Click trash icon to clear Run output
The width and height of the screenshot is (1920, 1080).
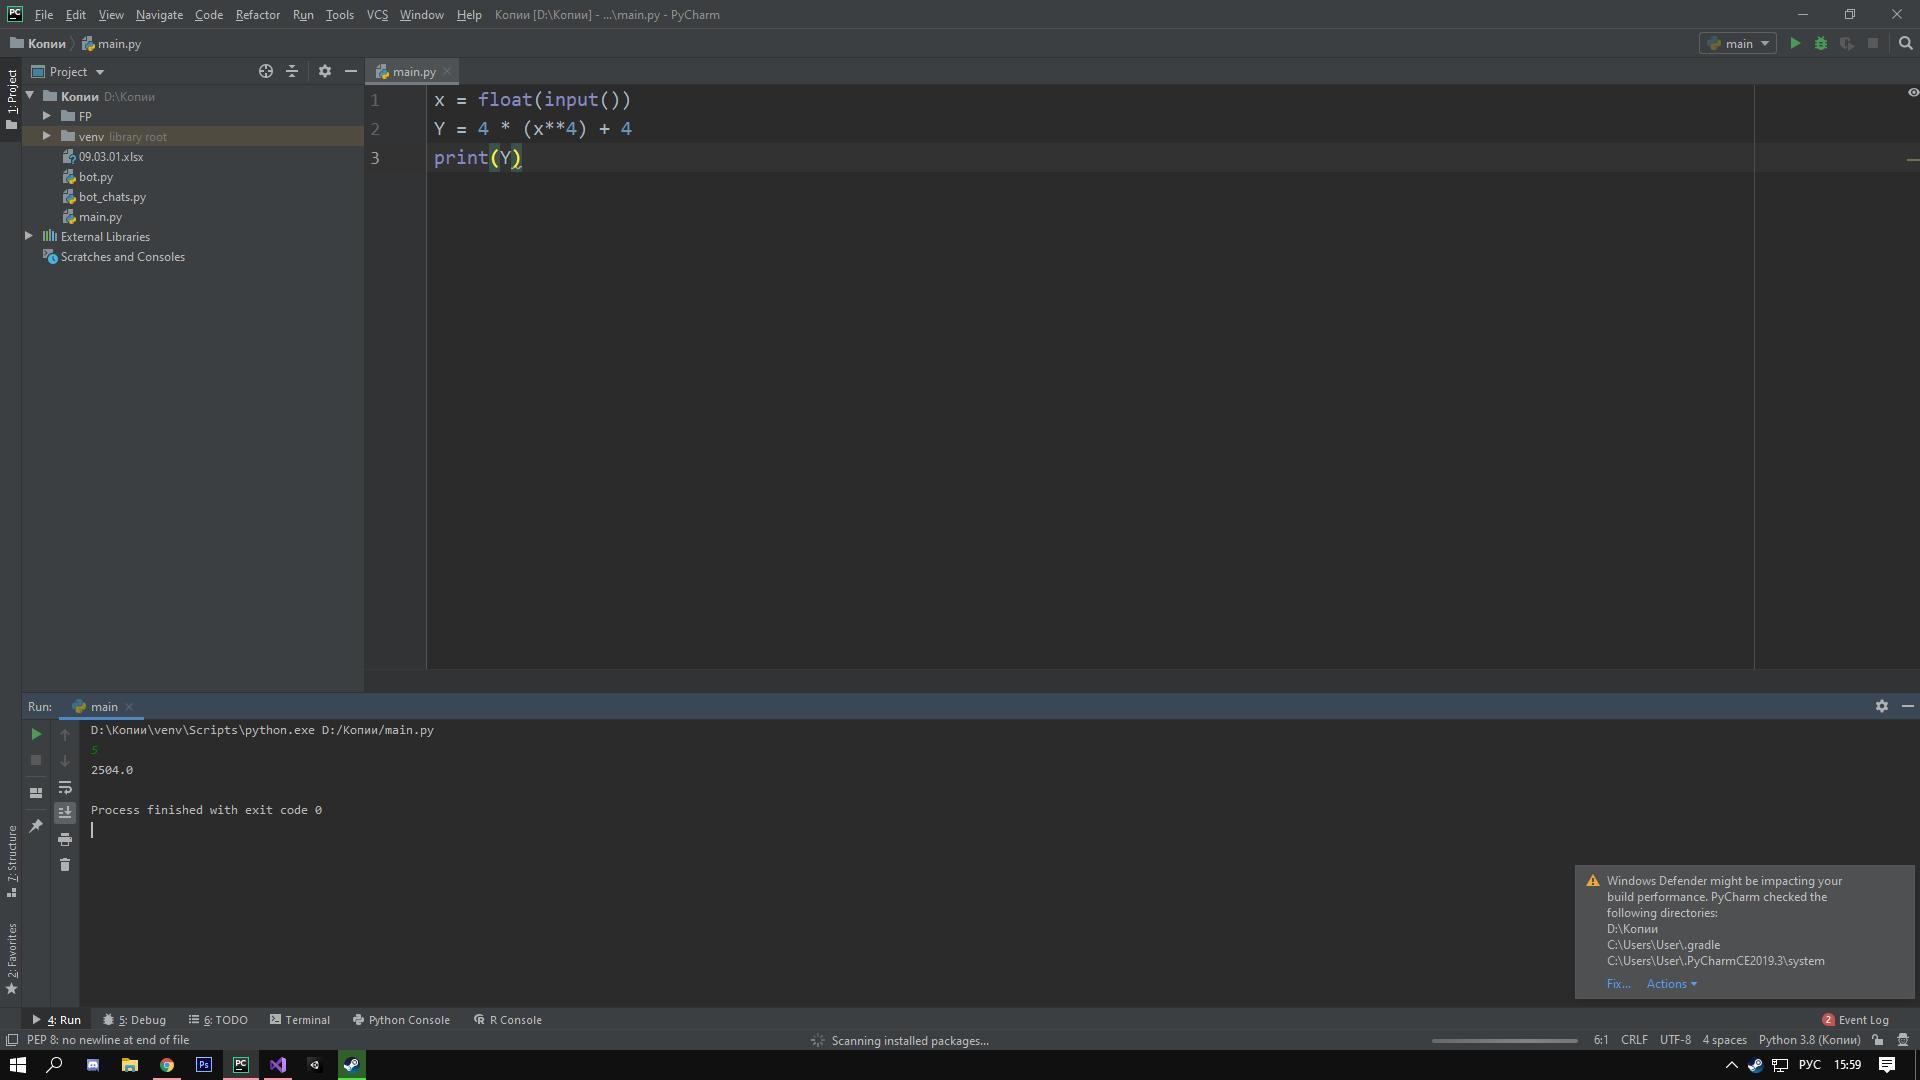[x=65, y=865]
